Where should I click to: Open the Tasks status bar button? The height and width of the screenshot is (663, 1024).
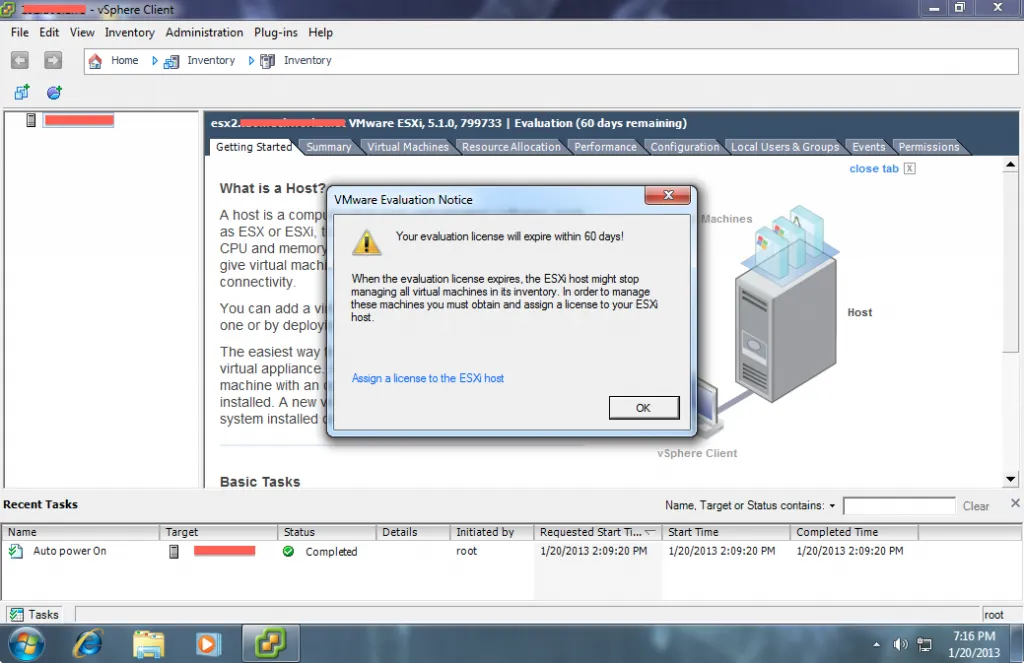pos(35,615)
